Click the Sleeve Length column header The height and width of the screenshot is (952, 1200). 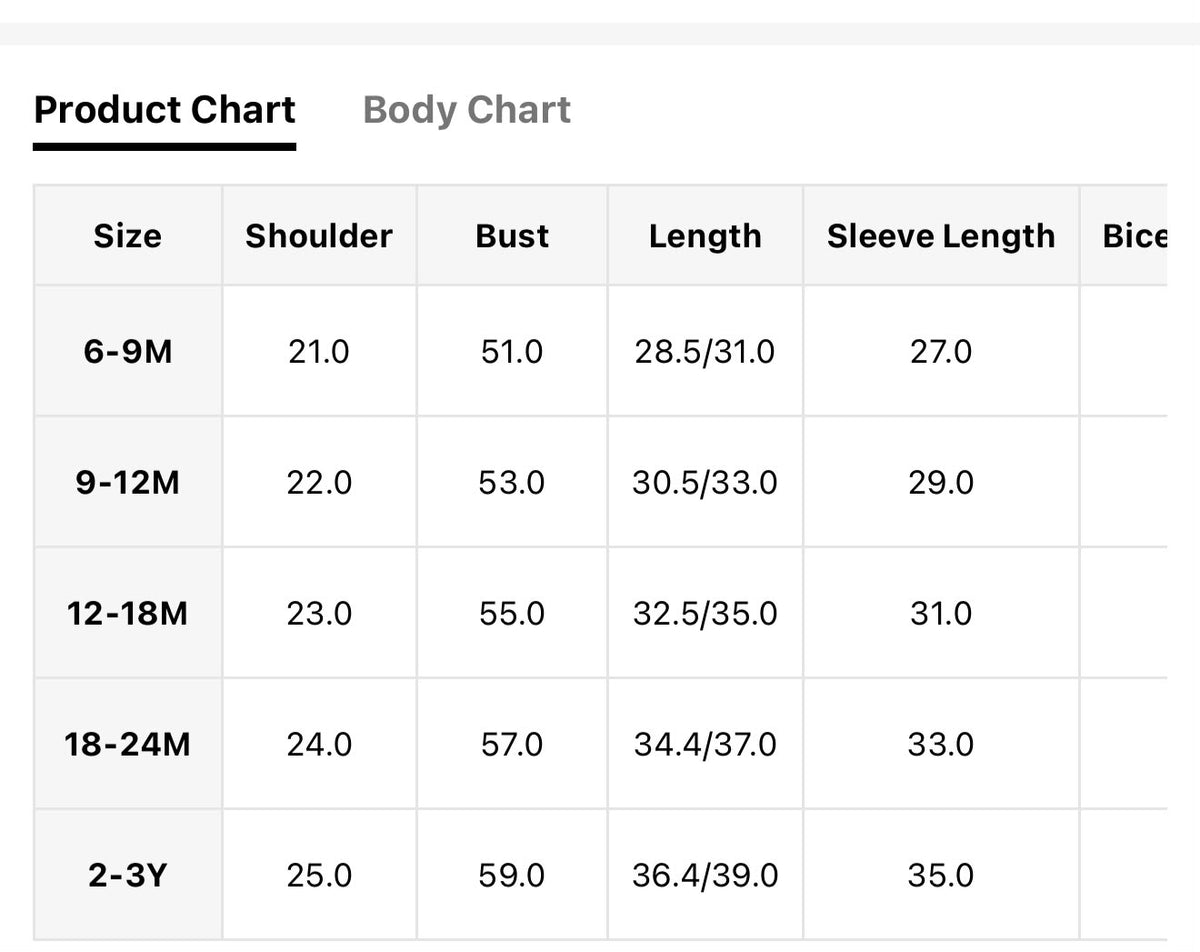point(941,236)
